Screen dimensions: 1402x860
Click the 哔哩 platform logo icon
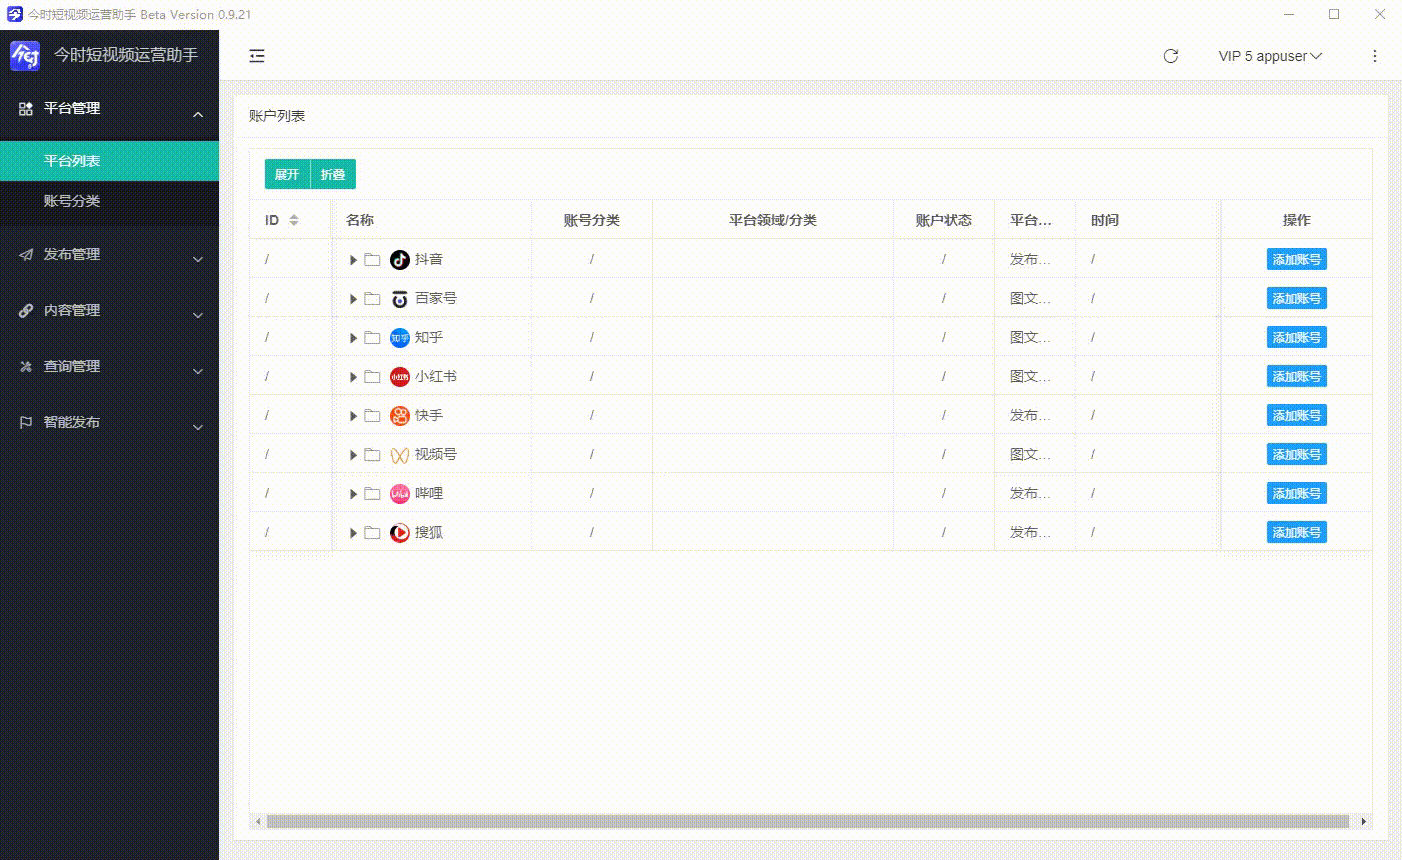[400, 494]
